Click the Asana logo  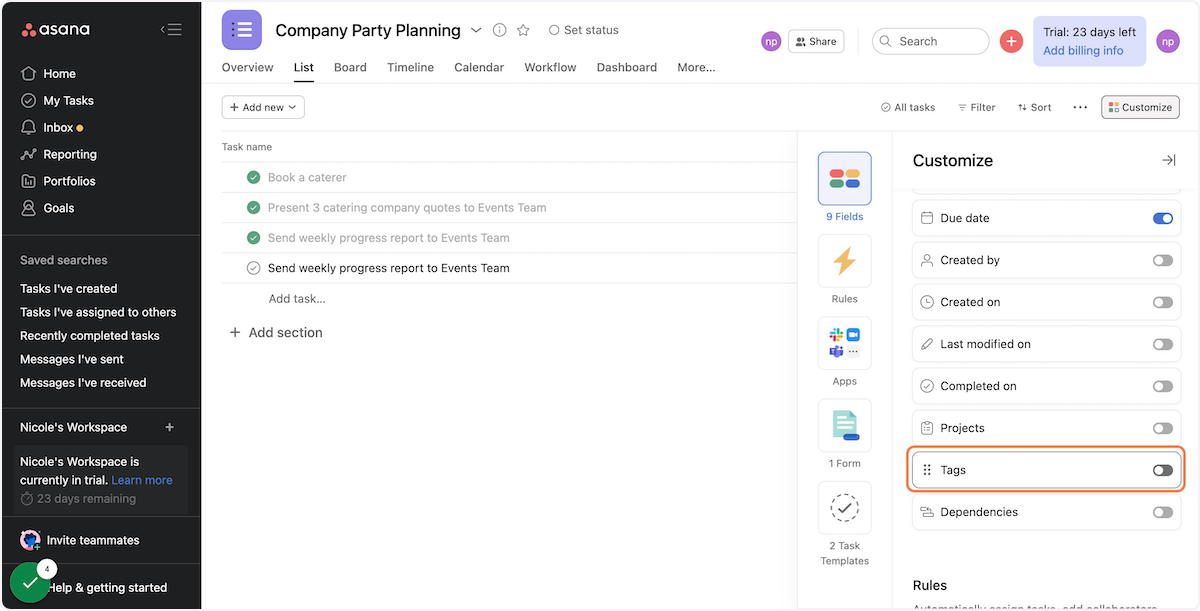pyautogui.click(x=56, y=30)
